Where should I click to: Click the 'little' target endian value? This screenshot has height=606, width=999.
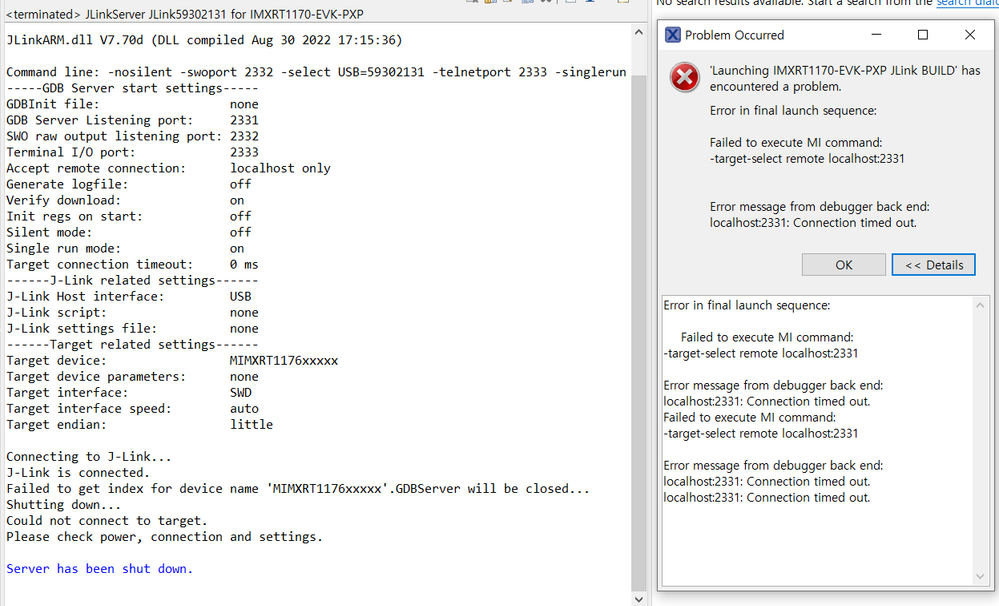pyautogui.click(x=252, y=424)
